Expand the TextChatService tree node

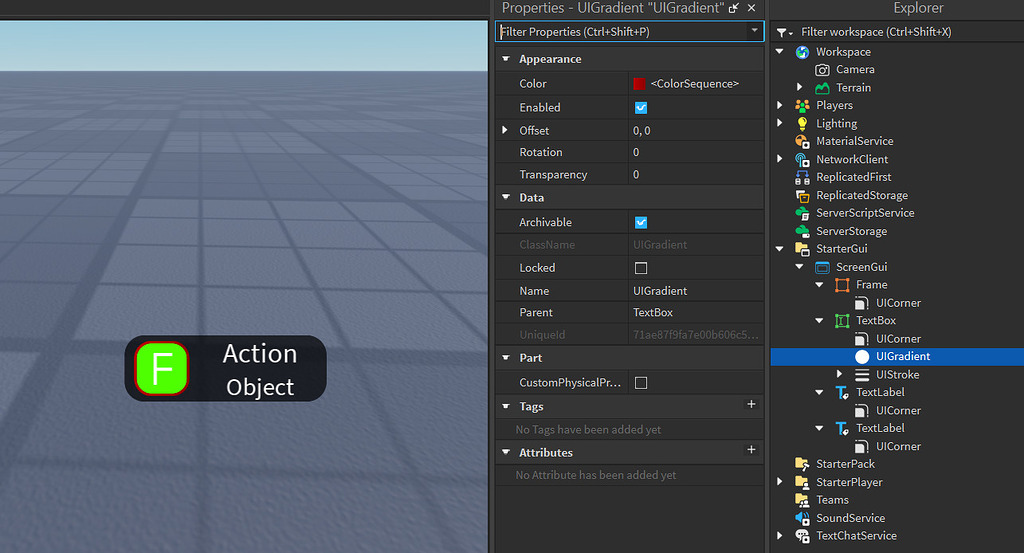click(x=780, y=535)
